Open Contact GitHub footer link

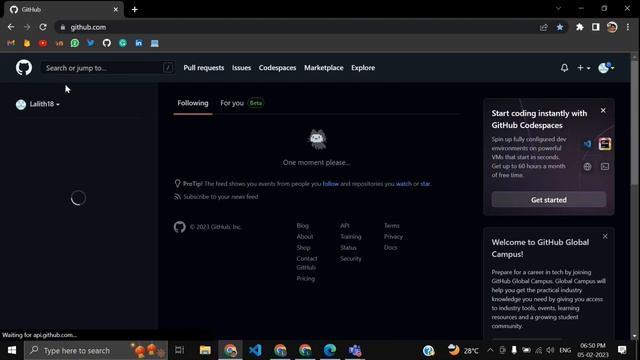pos(307,263)
